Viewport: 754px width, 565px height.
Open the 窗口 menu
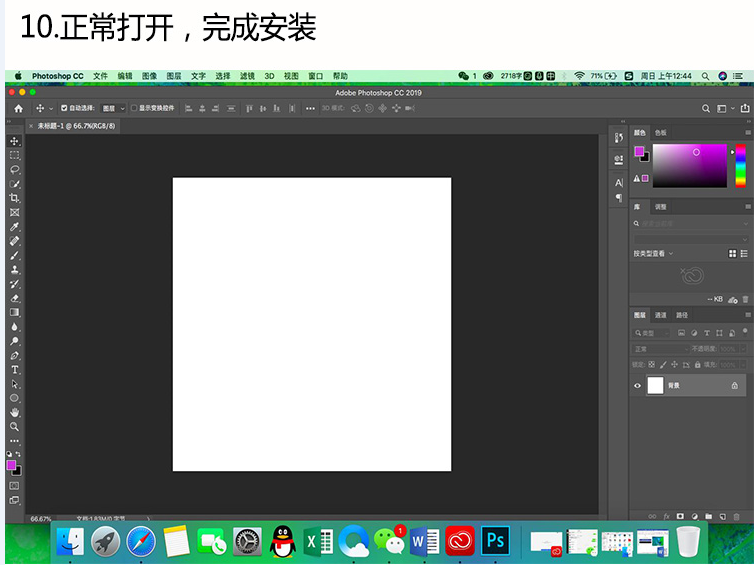click(x=315, y=76)
